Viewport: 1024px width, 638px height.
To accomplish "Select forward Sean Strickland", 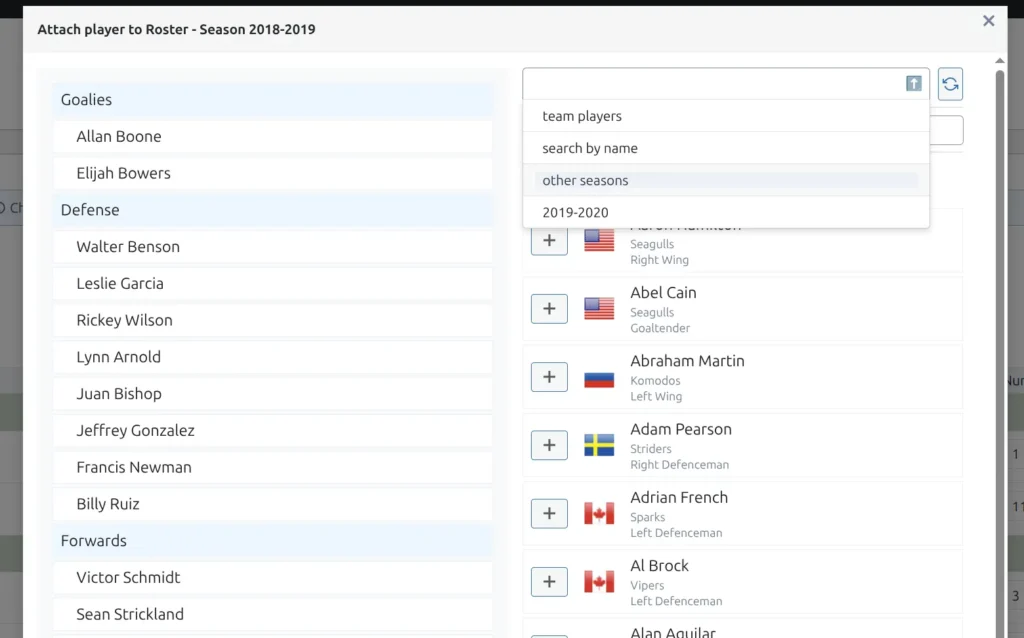I will click(273, 614).
